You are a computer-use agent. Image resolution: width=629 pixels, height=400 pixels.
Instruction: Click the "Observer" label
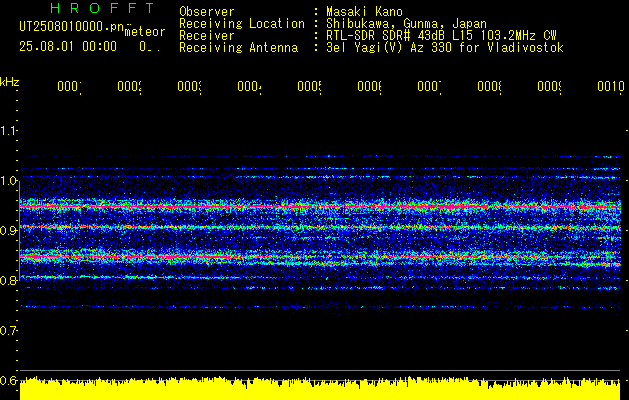[207, 11]
